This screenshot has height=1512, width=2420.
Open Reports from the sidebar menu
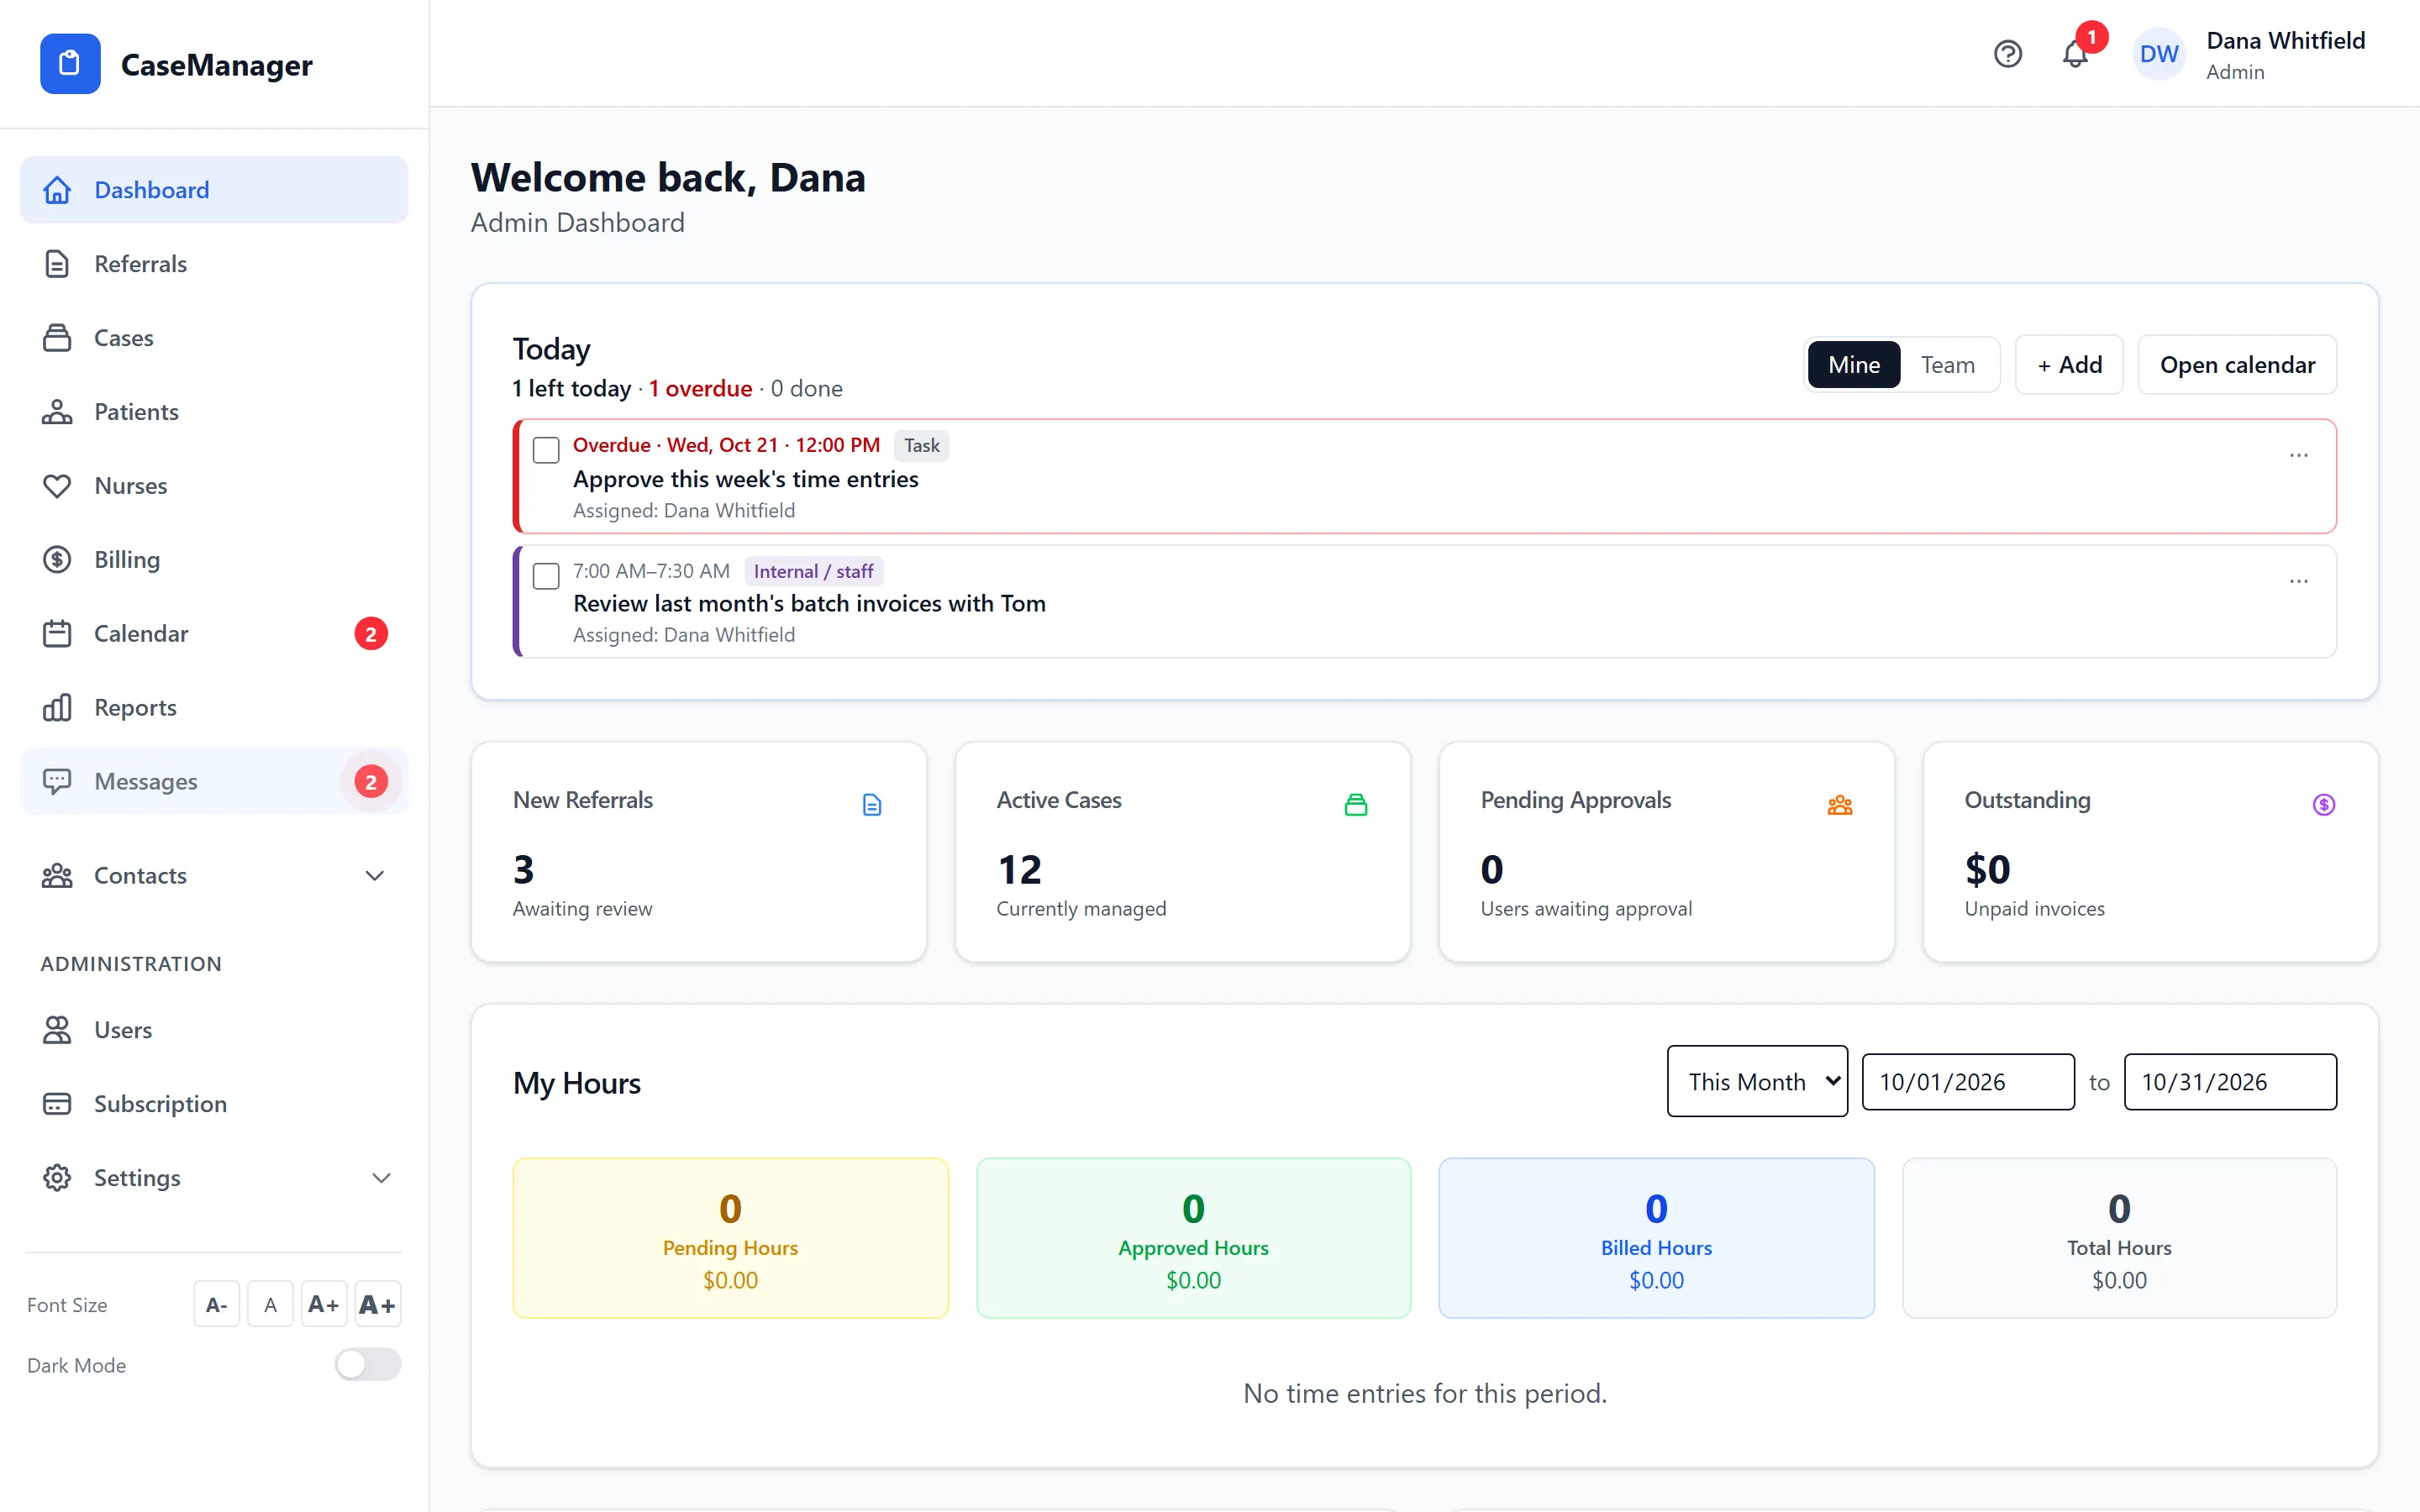click(x=214, y=708)
